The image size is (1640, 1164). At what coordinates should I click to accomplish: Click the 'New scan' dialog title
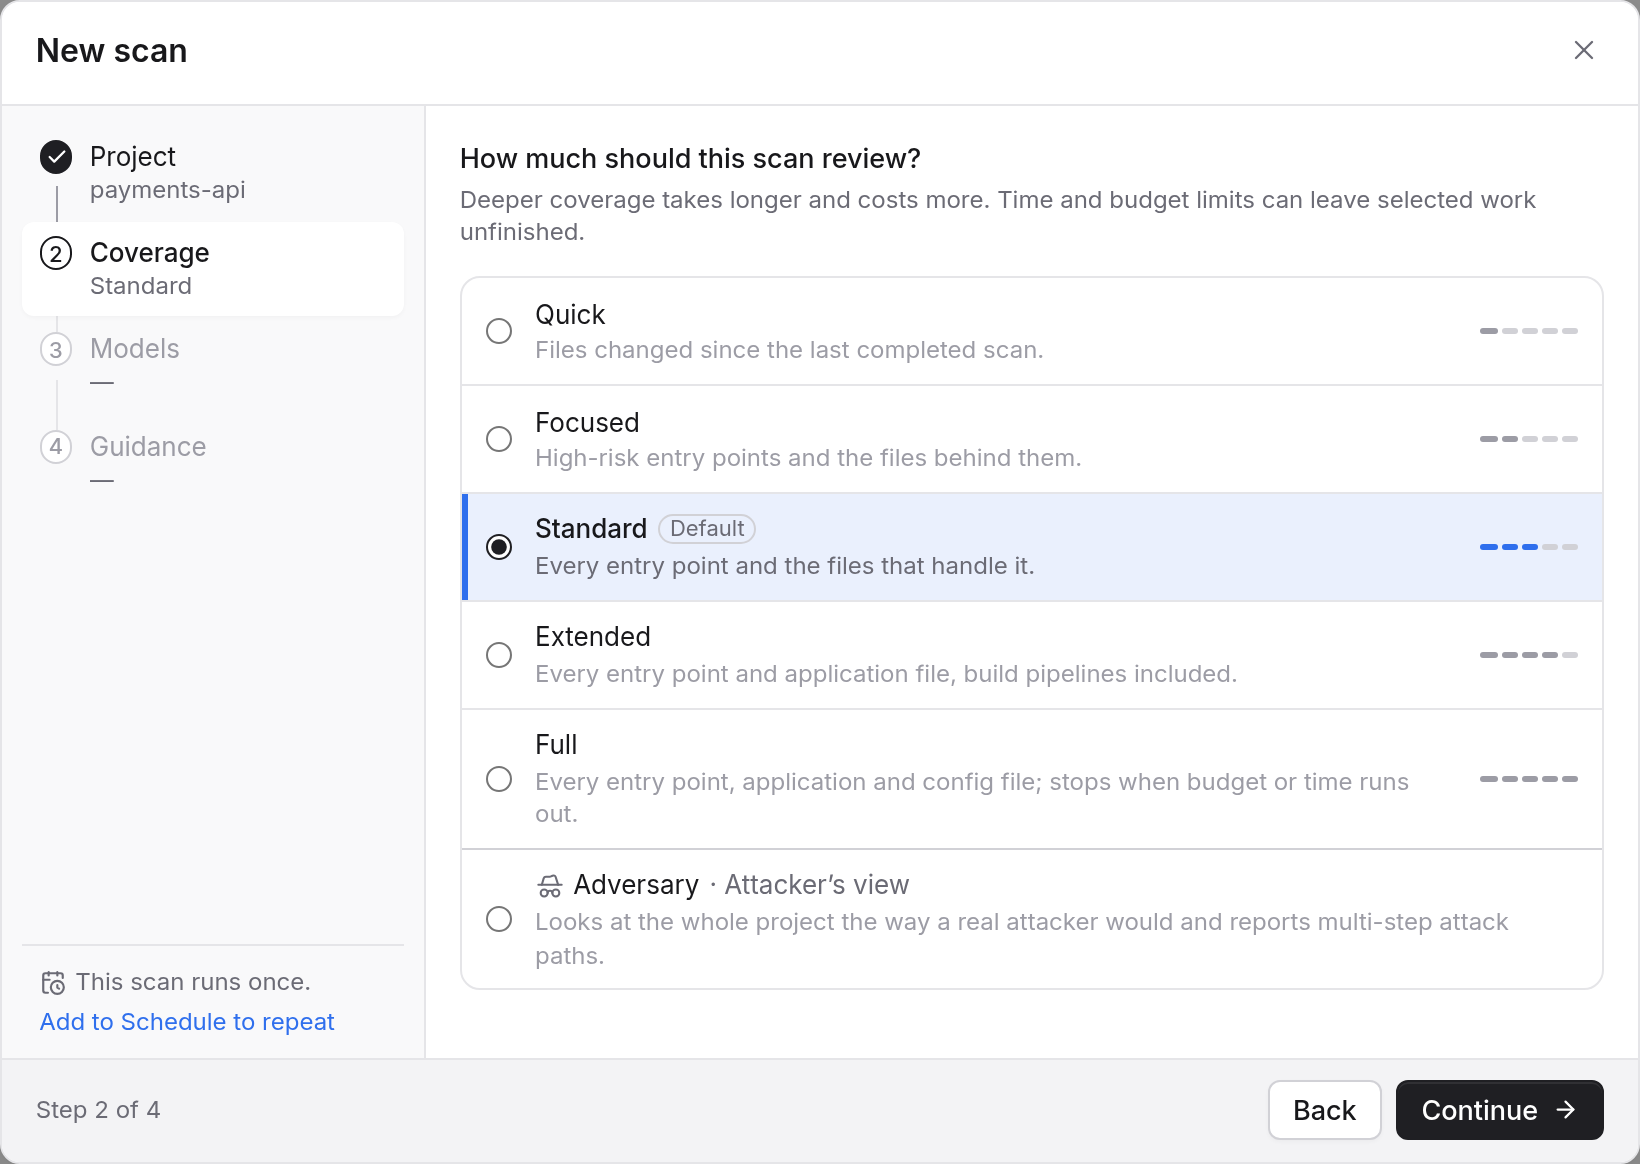click(x=112, y=51)
